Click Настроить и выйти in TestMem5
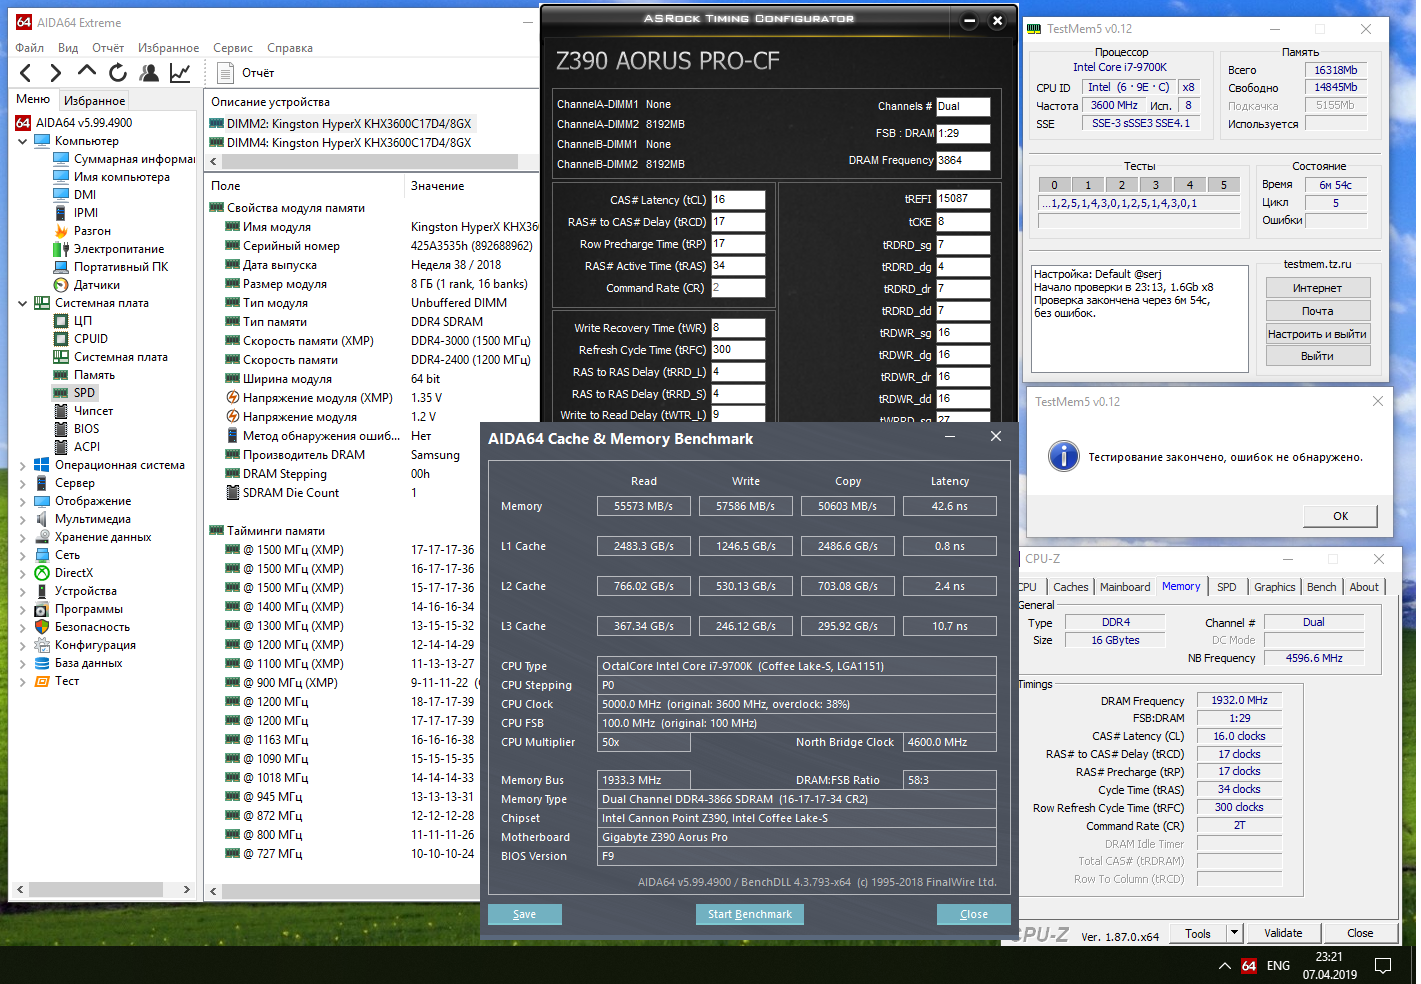Screen dimensions: 1421x984 tap(1317, 334)
